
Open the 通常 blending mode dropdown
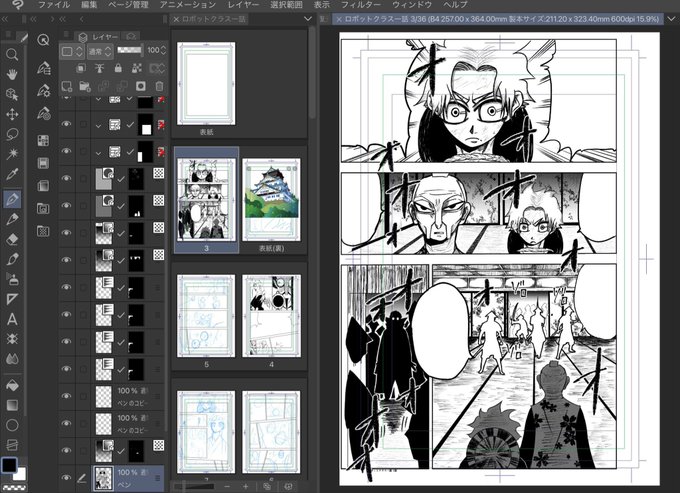(x=100, y=51)
